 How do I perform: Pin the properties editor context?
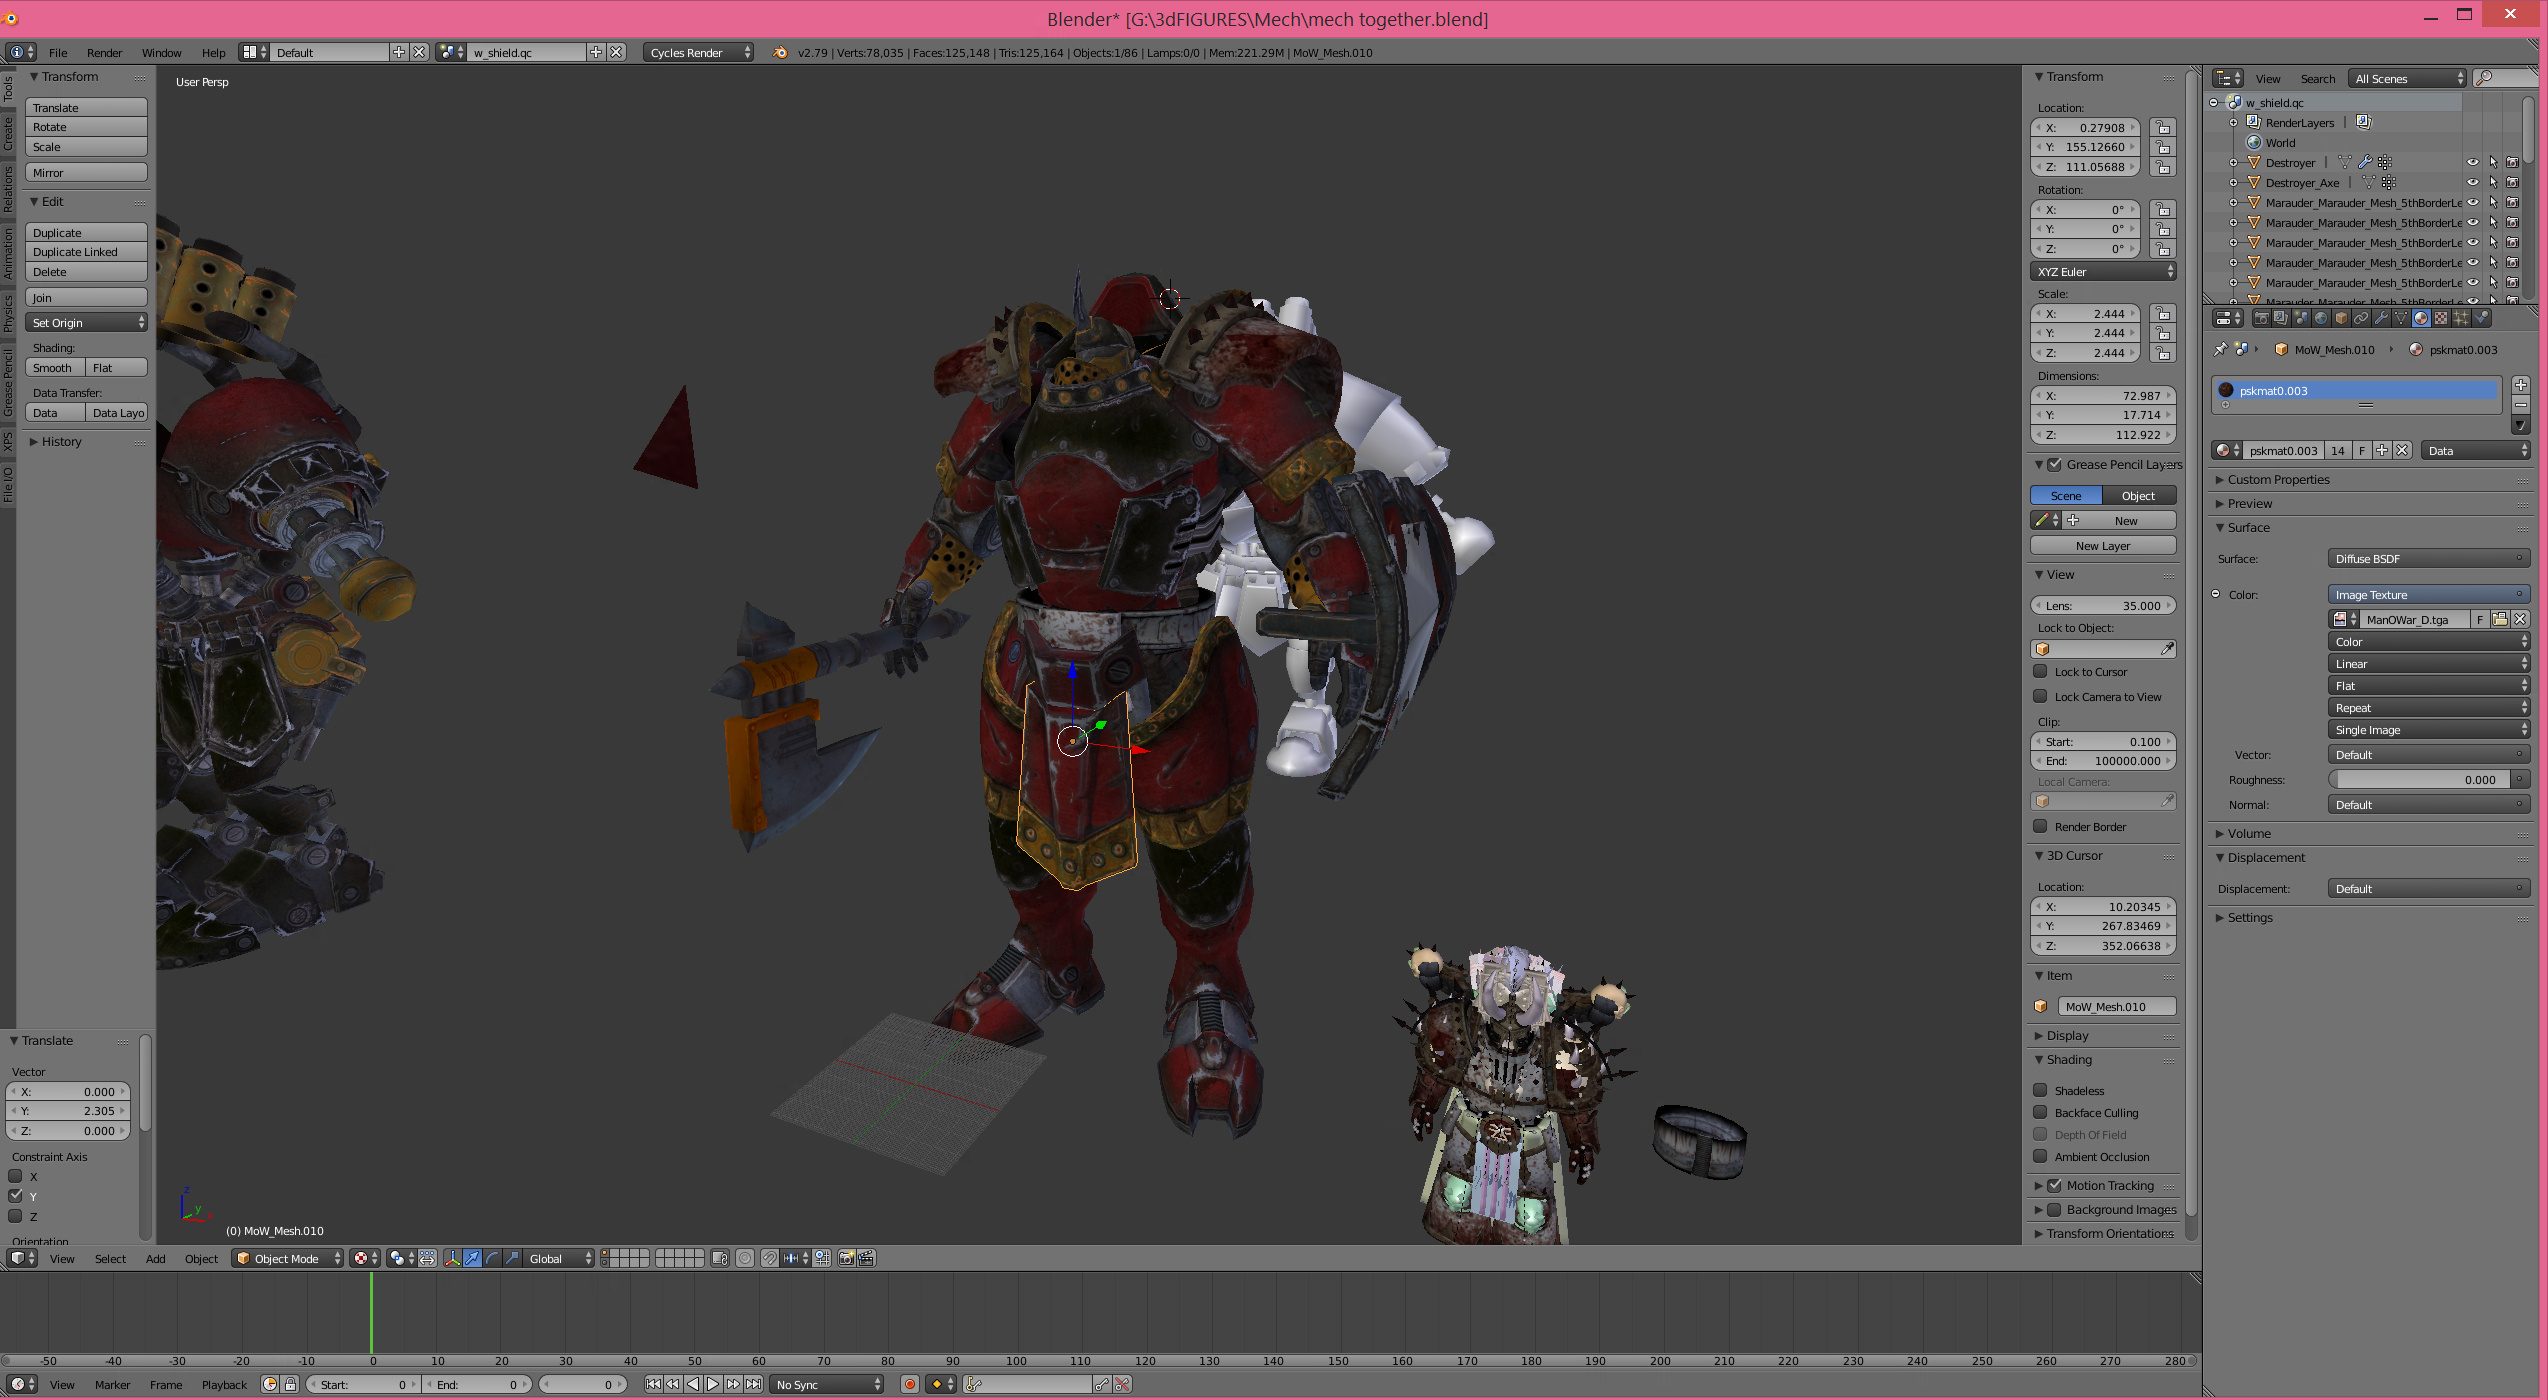[x=2221, y=350]
